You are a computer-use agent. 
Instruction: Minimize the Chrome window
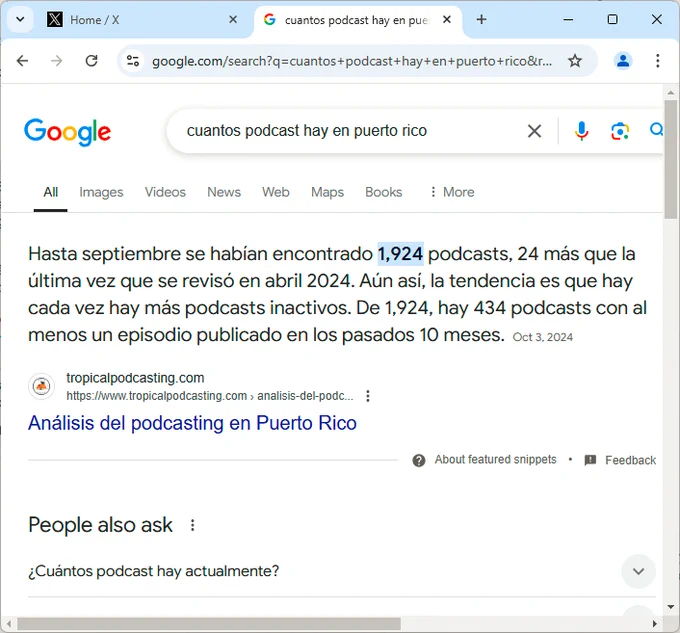(568, 20)
